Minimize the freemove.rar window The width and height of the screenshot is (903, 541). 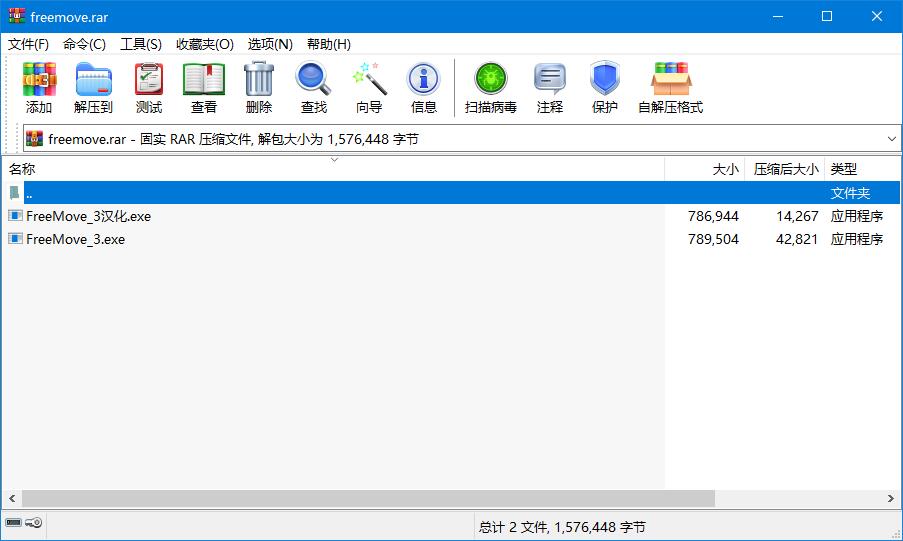click(777, 16)
